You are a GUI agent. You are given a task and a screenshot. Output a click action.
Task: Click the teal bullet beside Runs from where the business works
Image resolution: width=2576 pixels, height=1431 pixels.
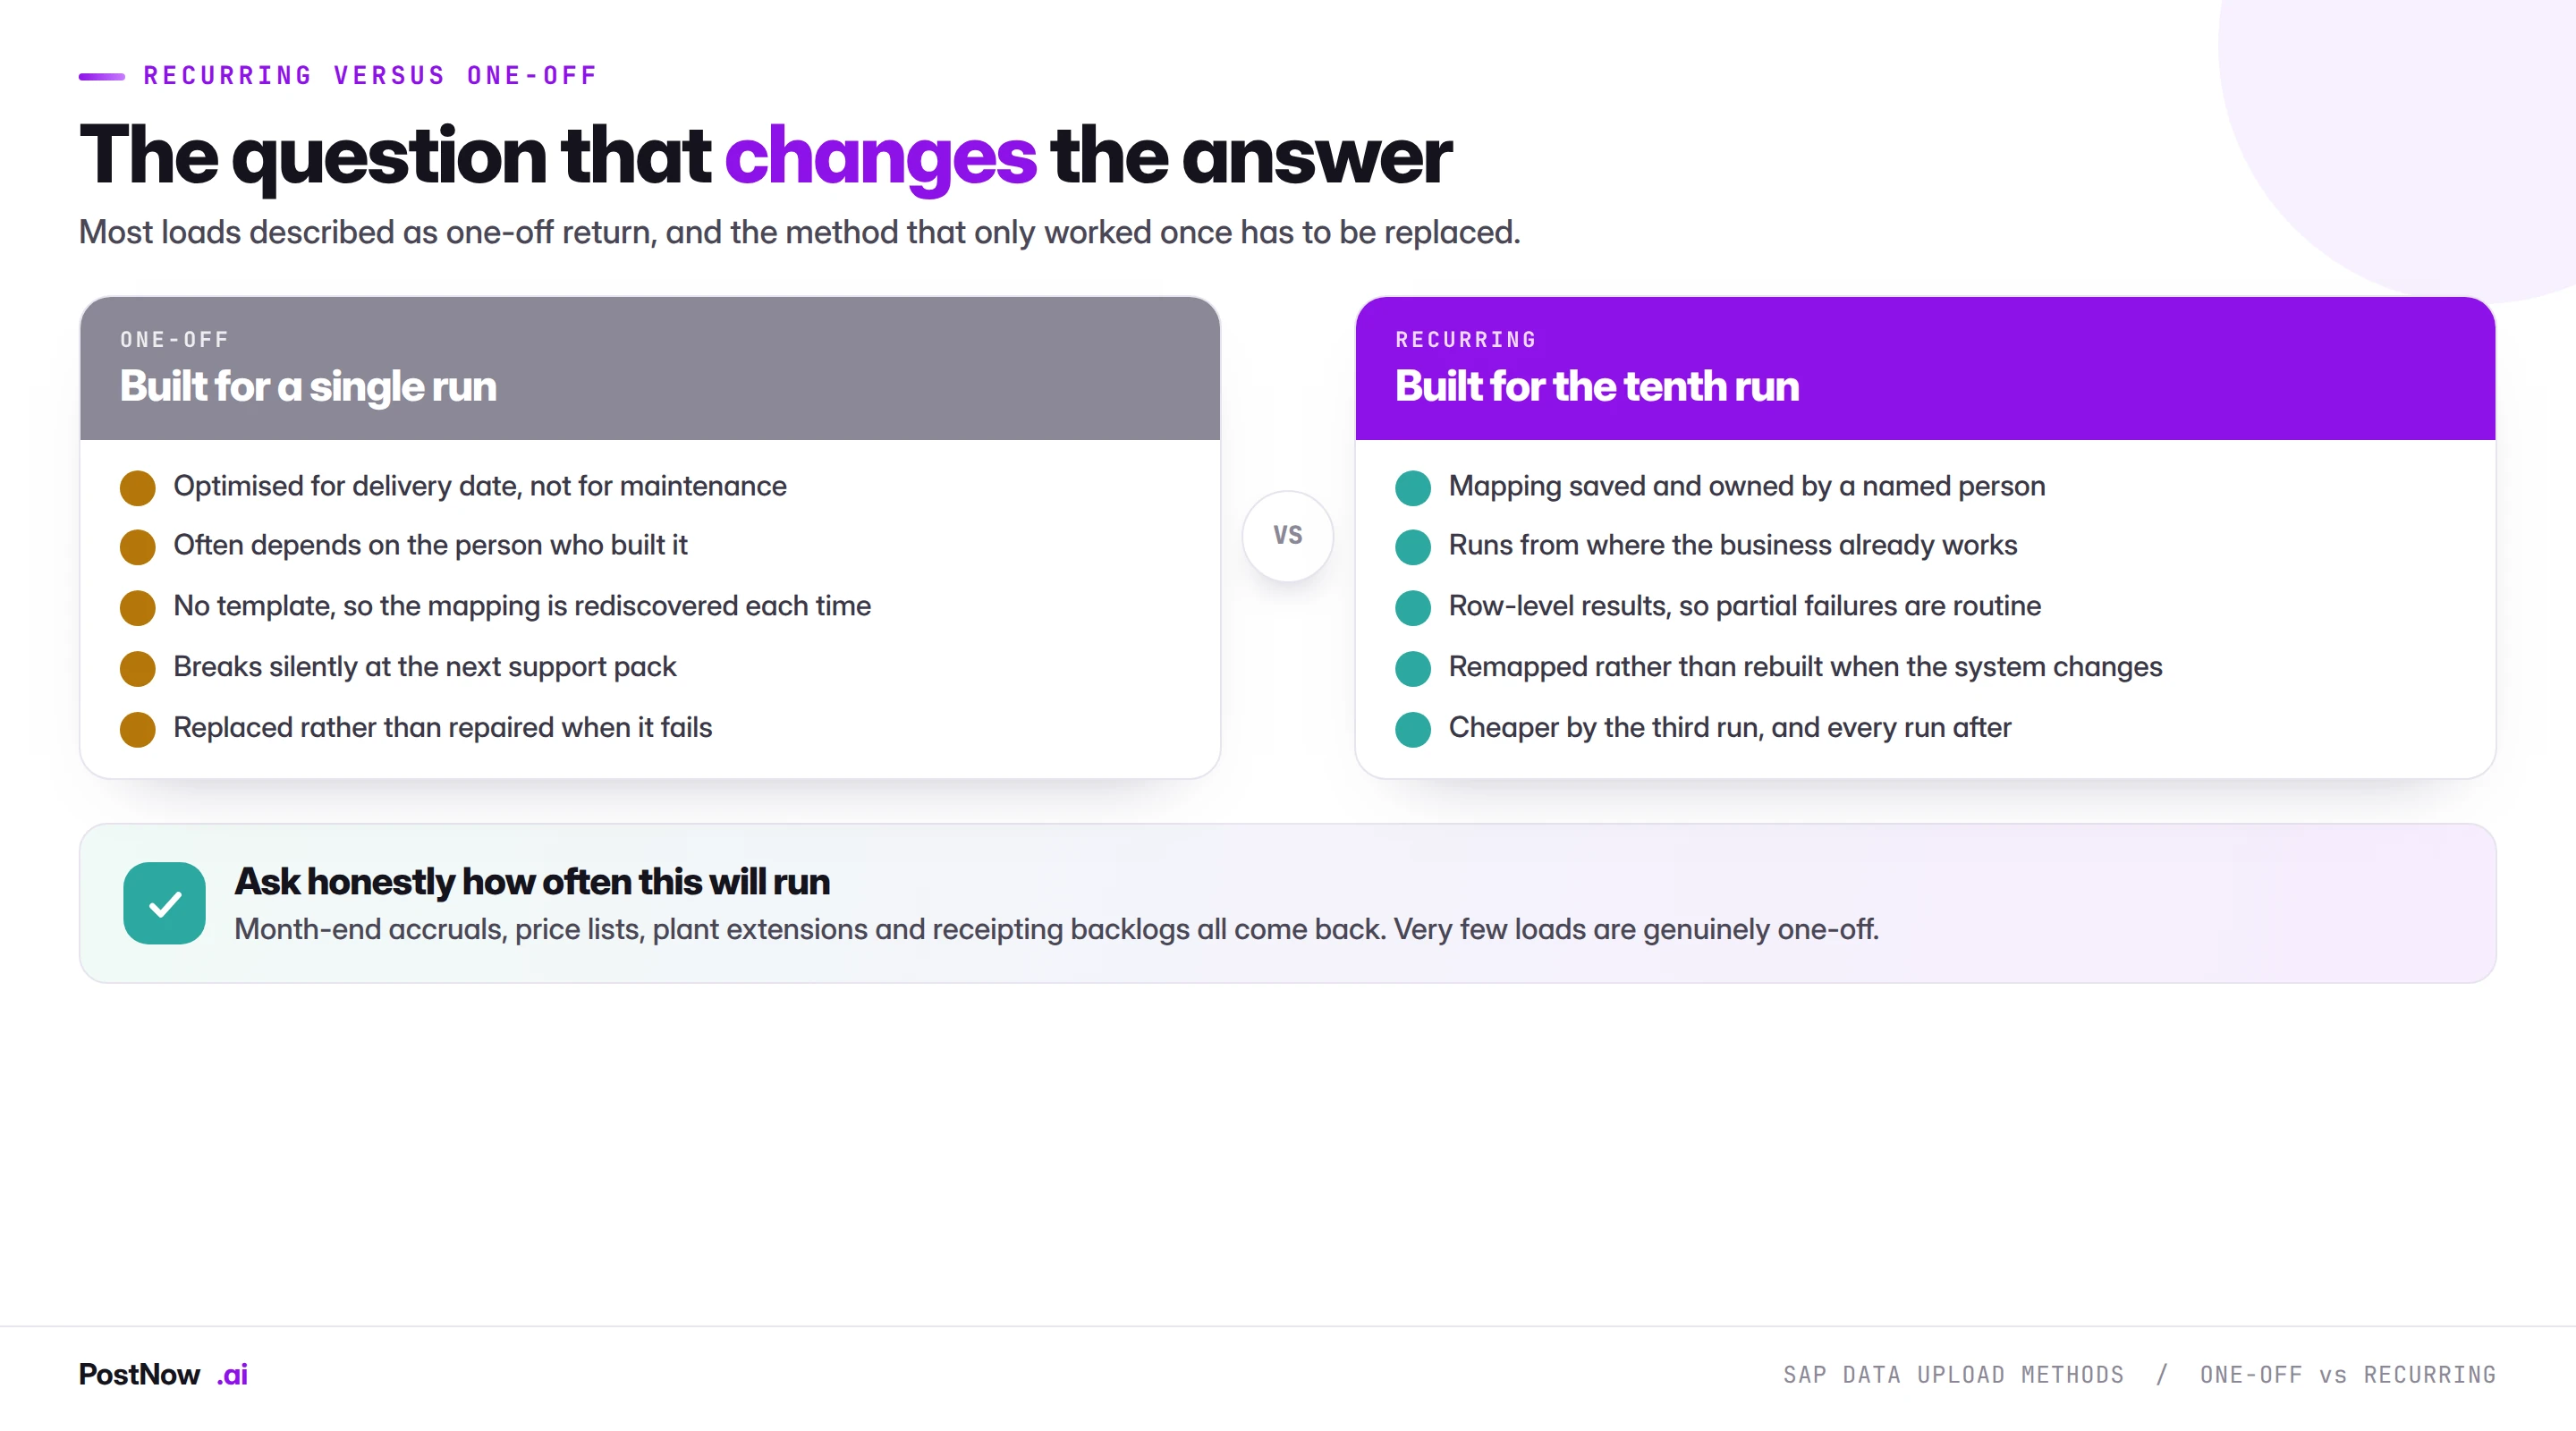(x=1413, y=547)
